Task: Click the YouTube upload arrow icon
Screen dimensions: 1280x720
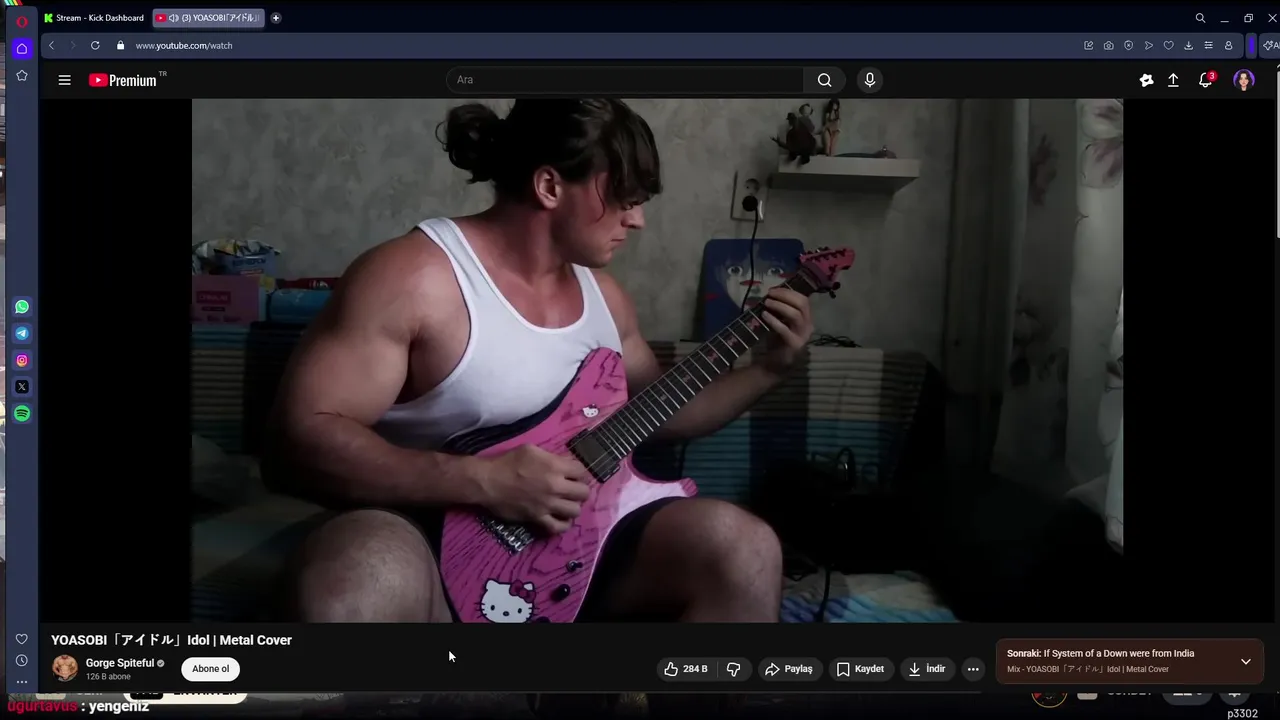Action: click(x=1173, y=80)
